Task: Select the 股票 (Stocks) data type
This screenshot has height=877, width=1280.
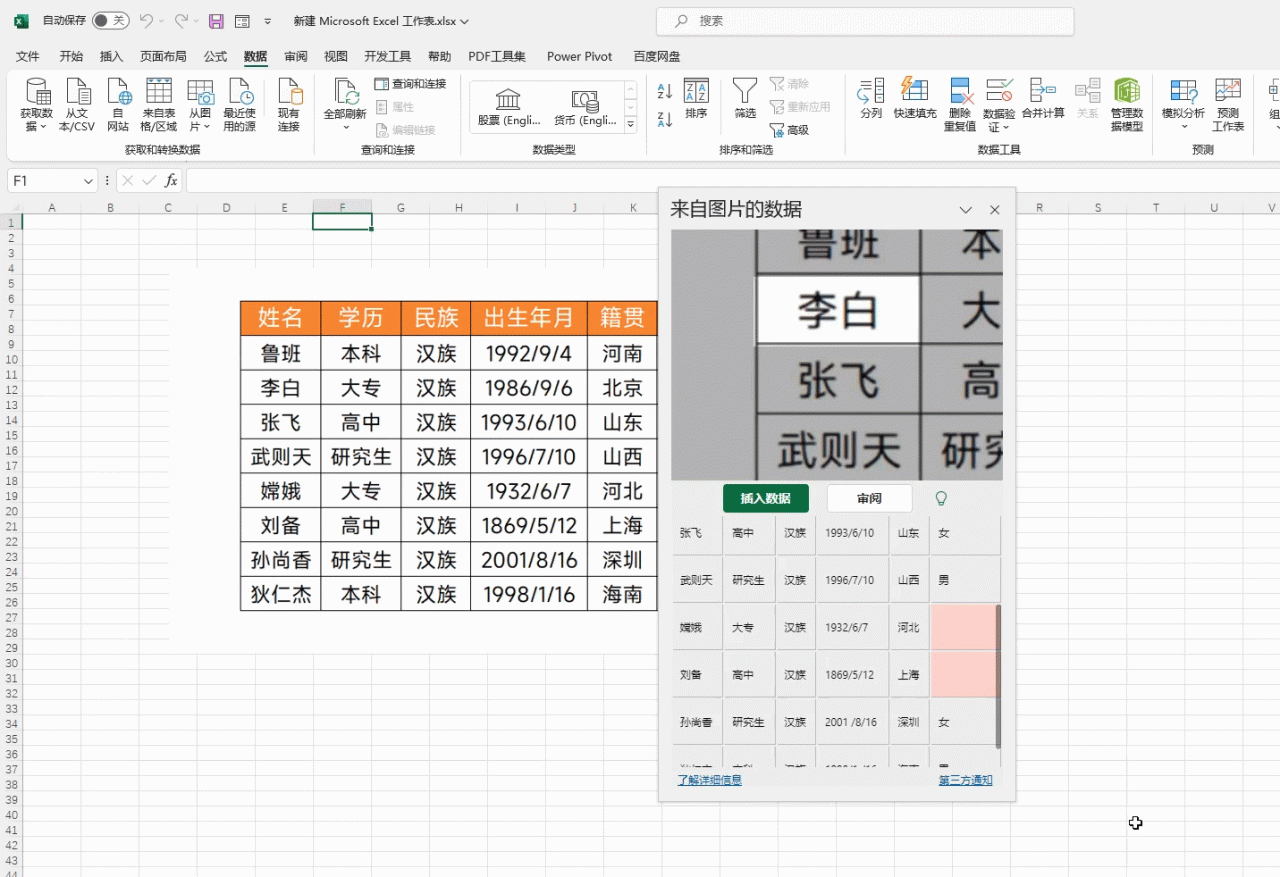Action: point(508,107)
